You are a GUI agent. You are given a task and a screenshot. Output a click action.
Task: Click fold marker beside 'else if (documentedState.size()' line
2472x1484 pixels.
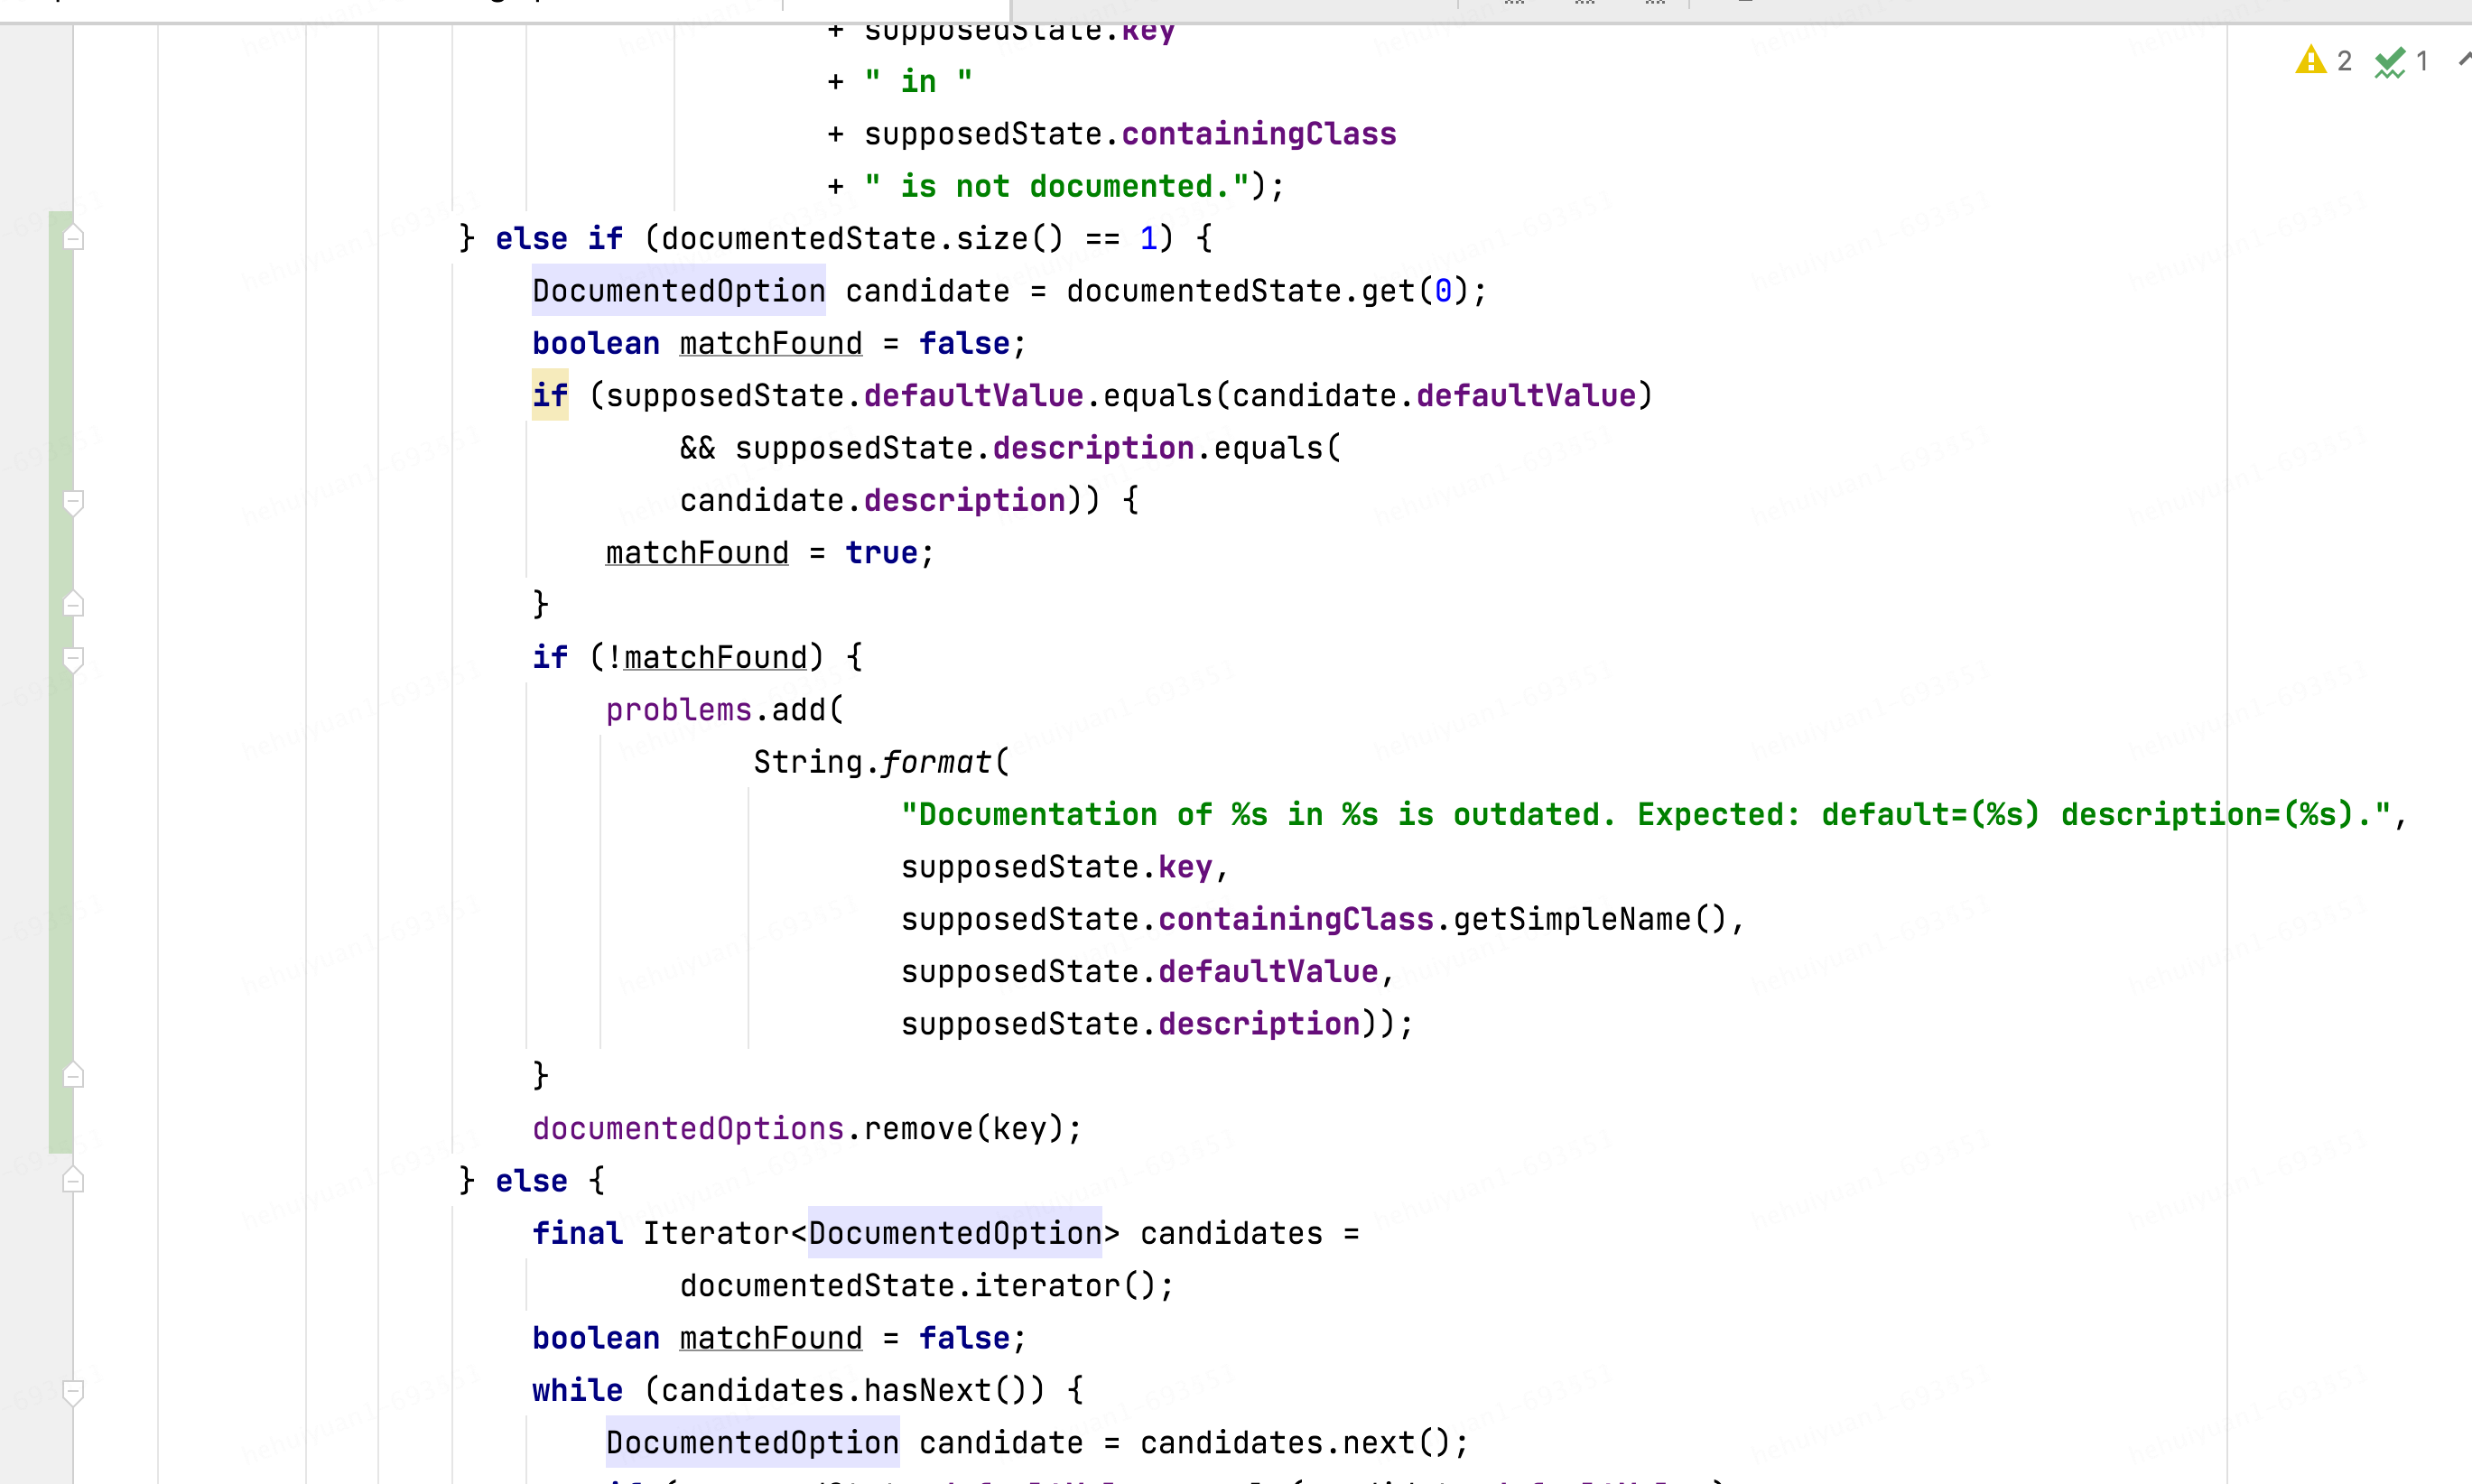[73, 238]
